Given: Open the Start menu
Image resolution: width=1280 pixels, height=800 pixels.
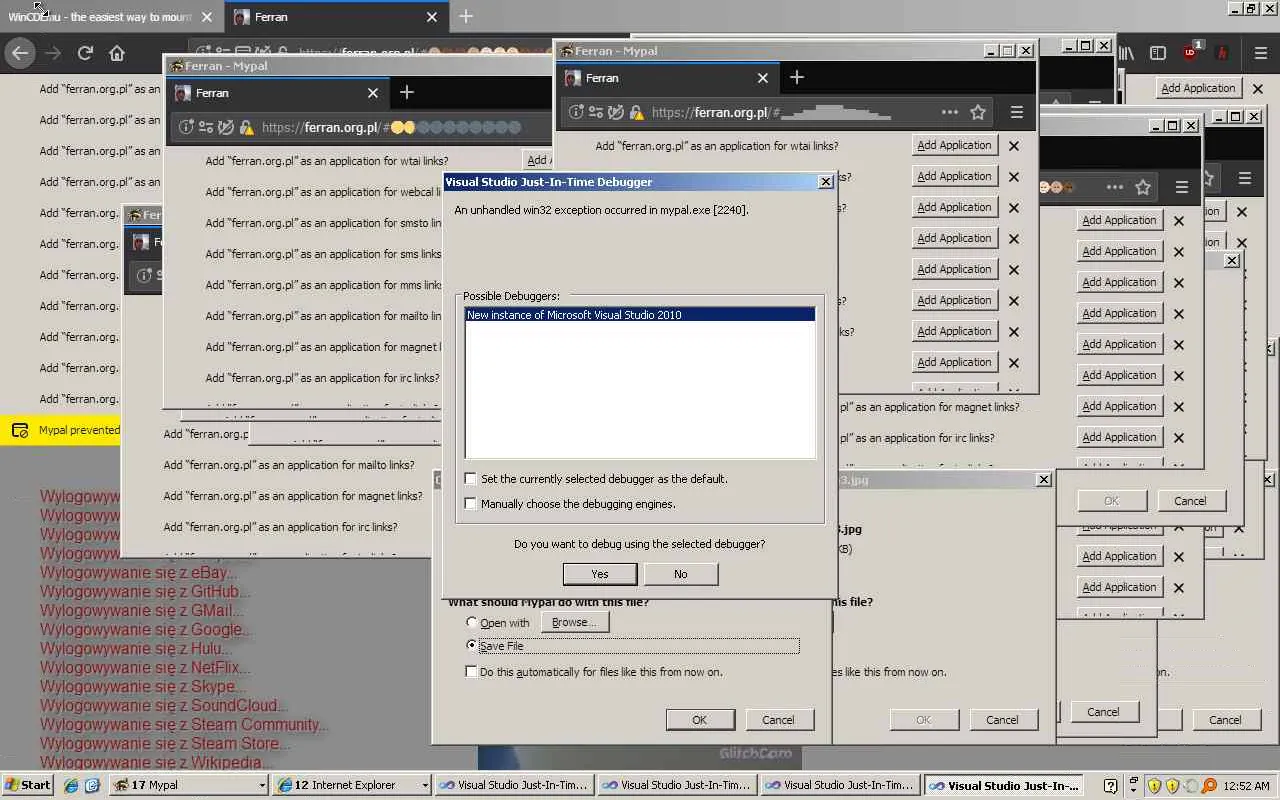Looking at the screenshot, I should [28, 785].
